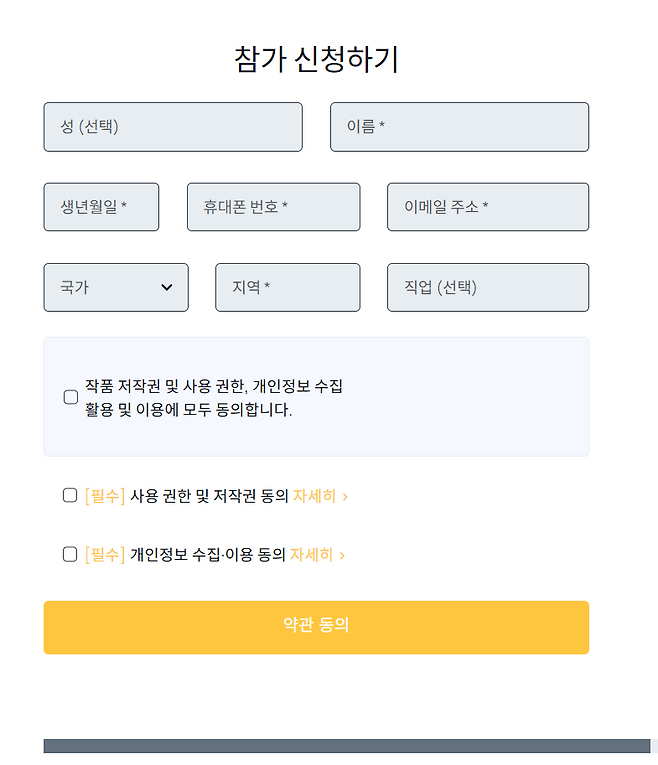The image size is (658, 765).
Task: Select the 이메일 주소 email field
Action: click(x=487, y=207)
